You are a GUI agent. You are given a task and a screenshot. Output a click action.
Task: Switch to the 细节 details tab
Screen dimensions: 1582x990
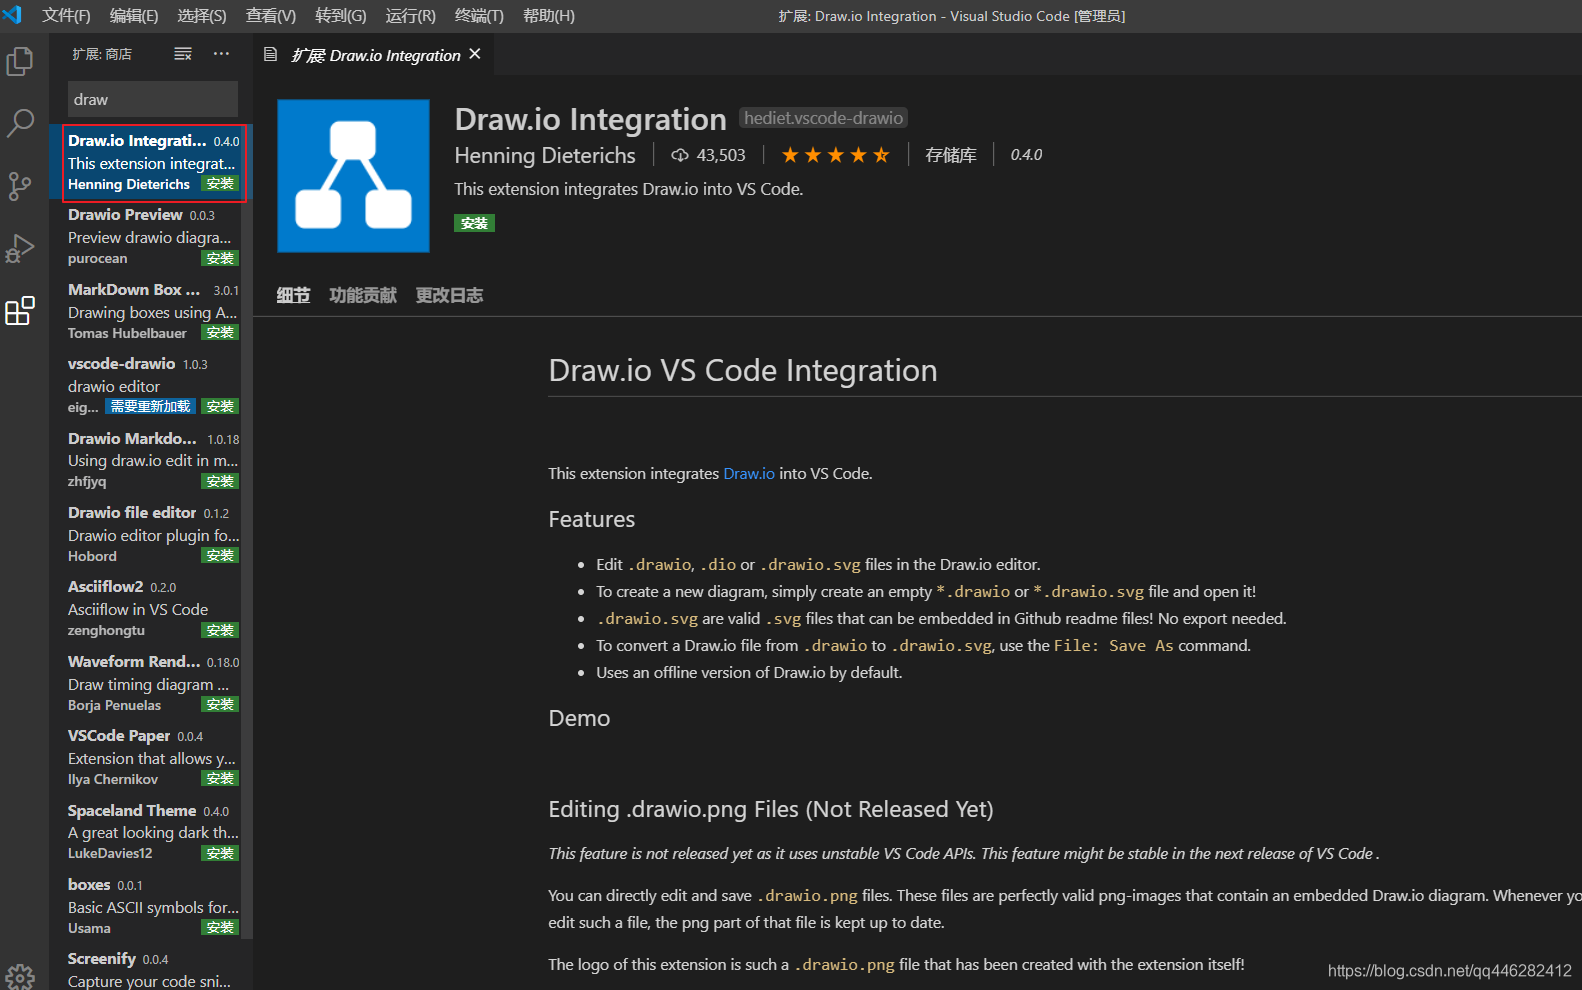293,295
